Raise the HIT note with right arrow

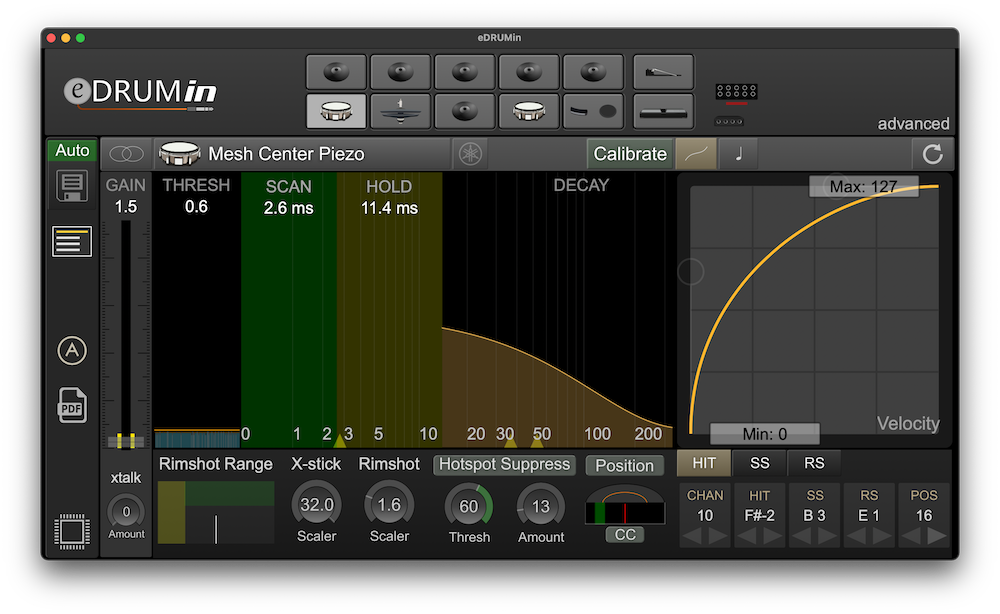[x=773, y=536]
